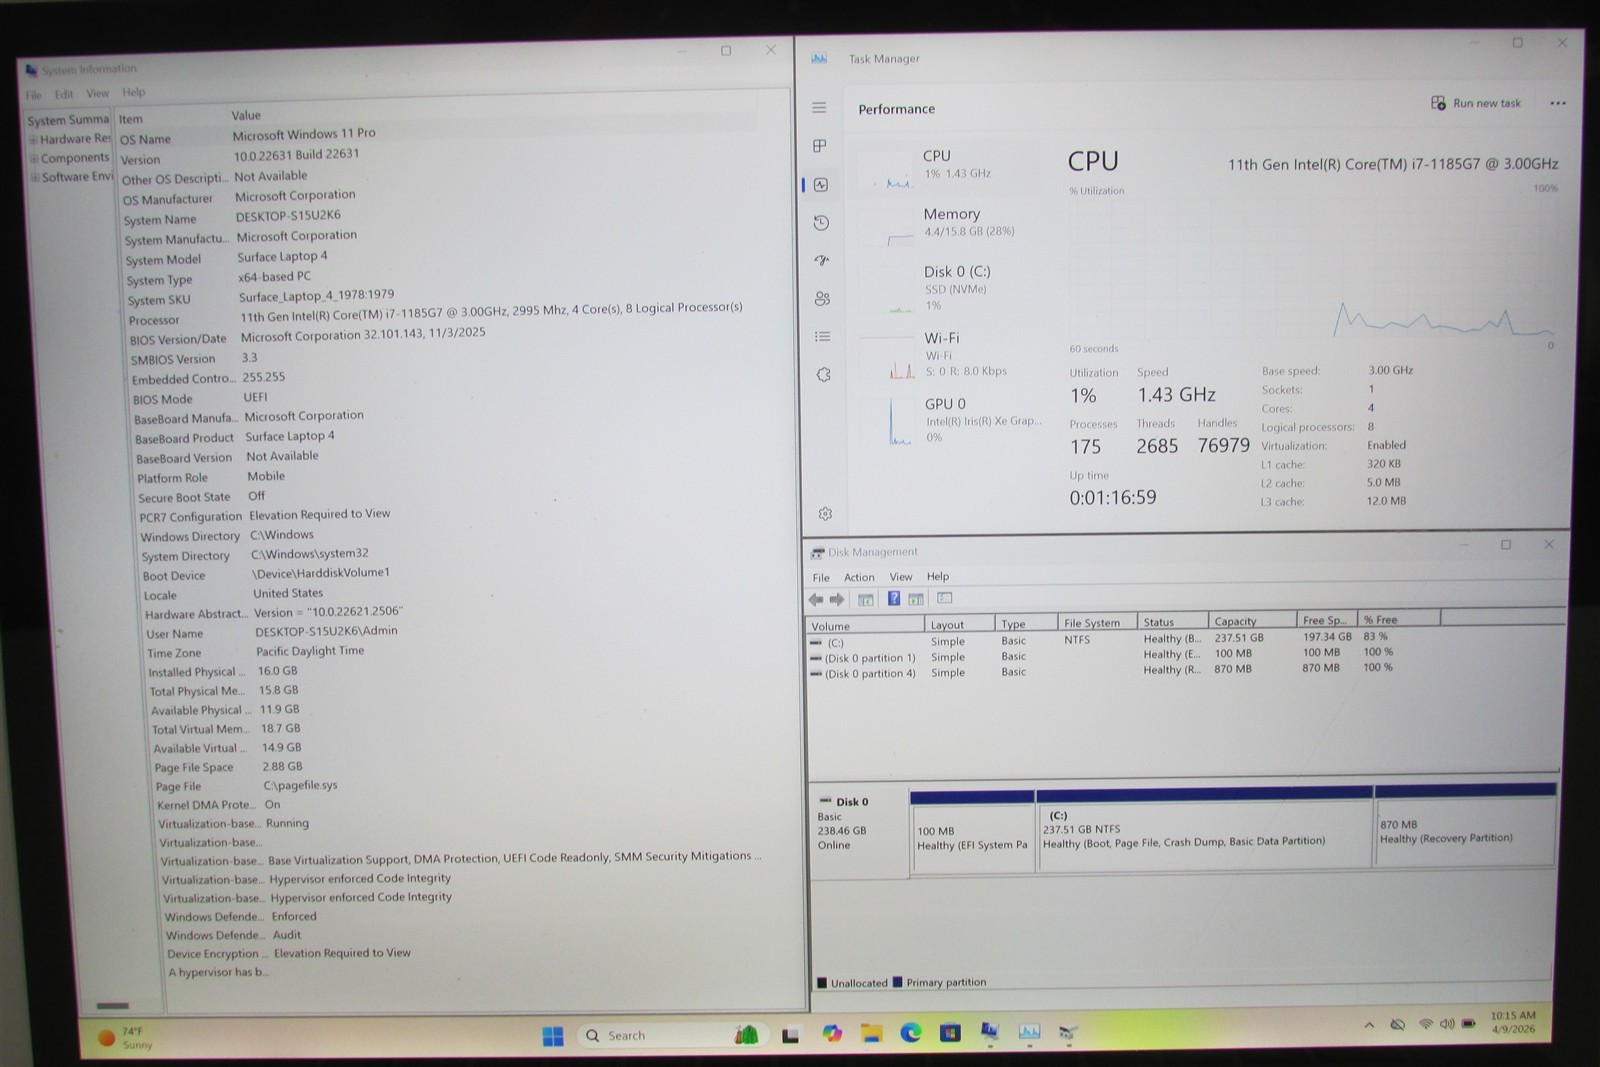Sort by % Free column header
The height and width of the screenshot is (1067, 1600).
[x=1399, y=620]
